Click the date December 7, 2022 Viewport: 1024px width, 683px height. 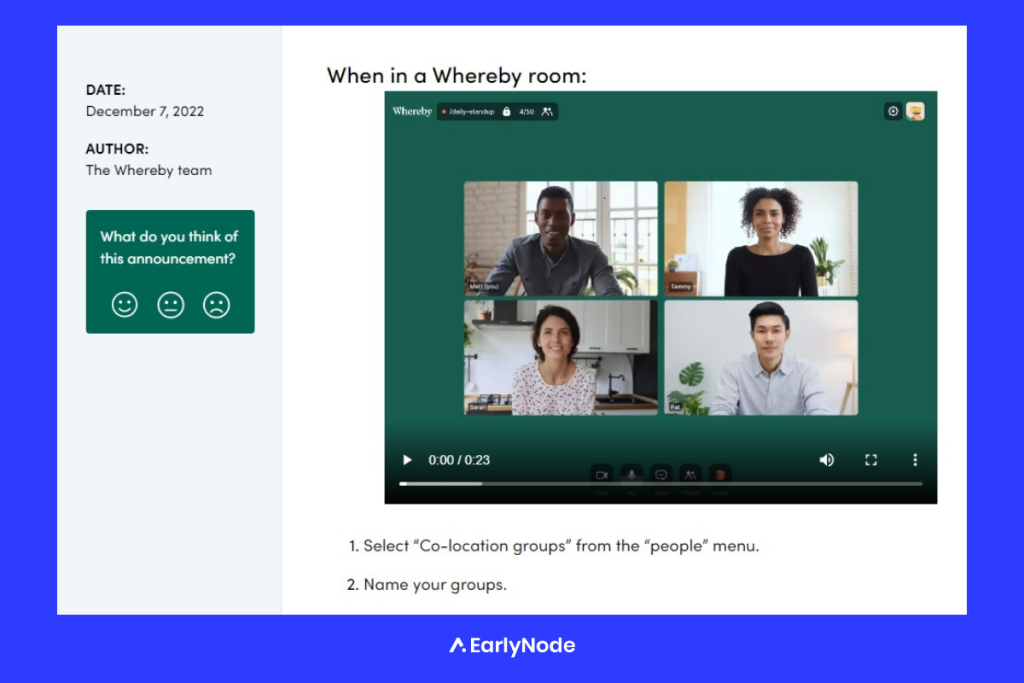(x=145, y=111)
